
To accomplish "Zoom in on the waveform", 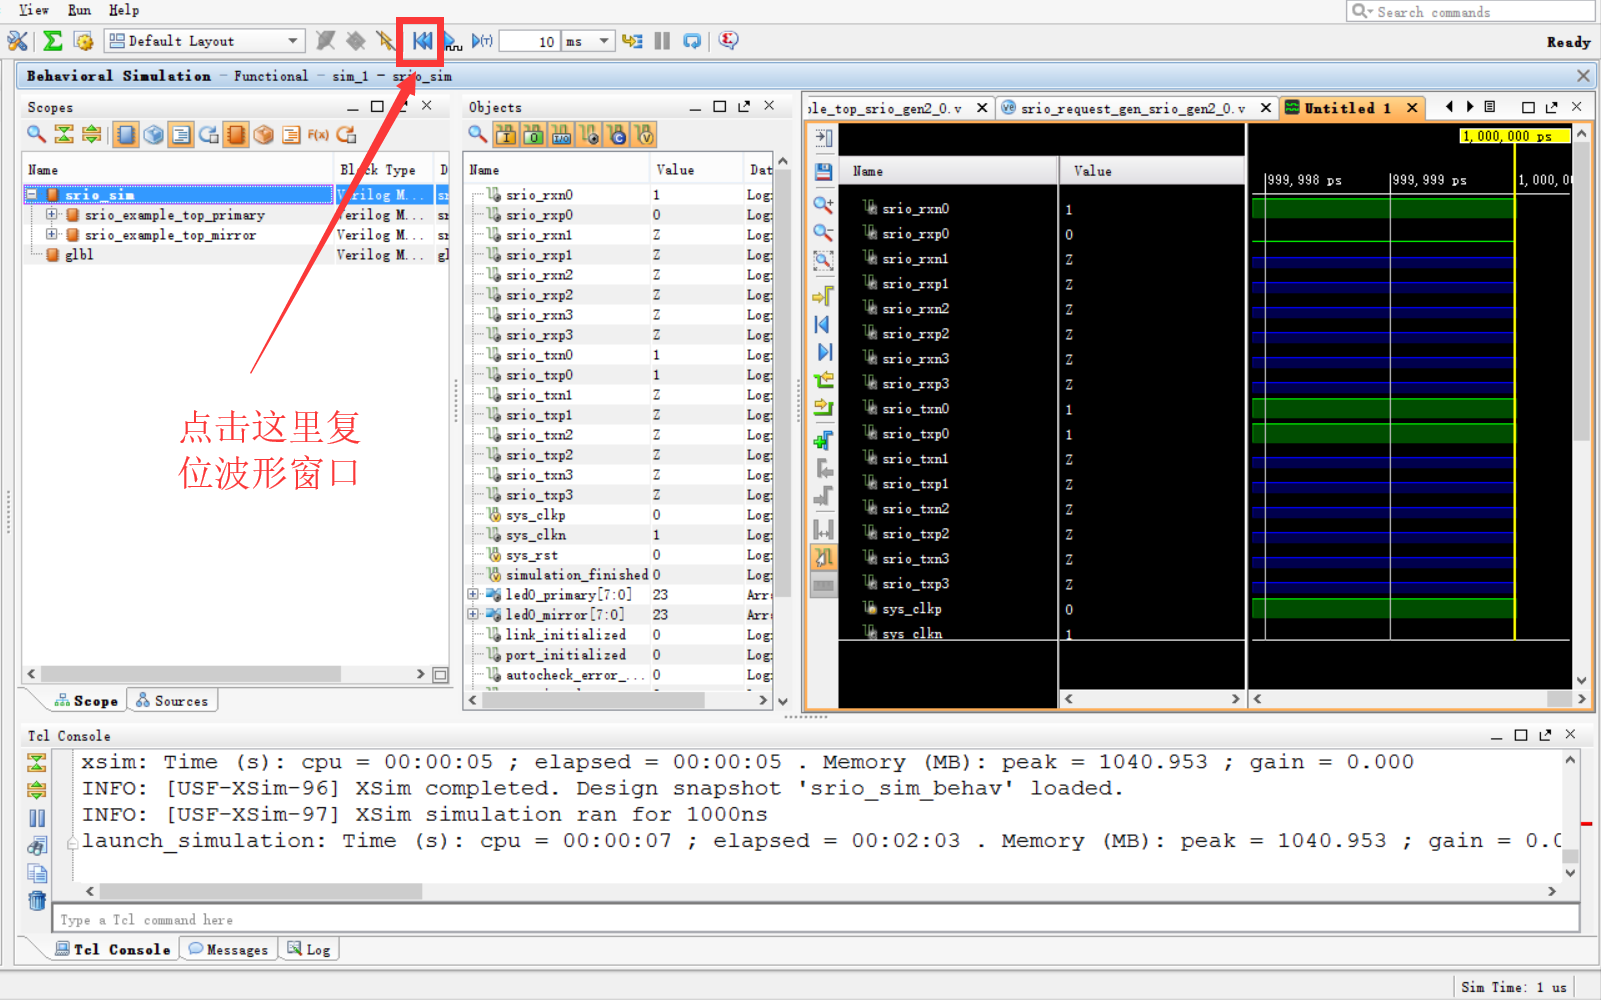I will (x=823, y=204).
